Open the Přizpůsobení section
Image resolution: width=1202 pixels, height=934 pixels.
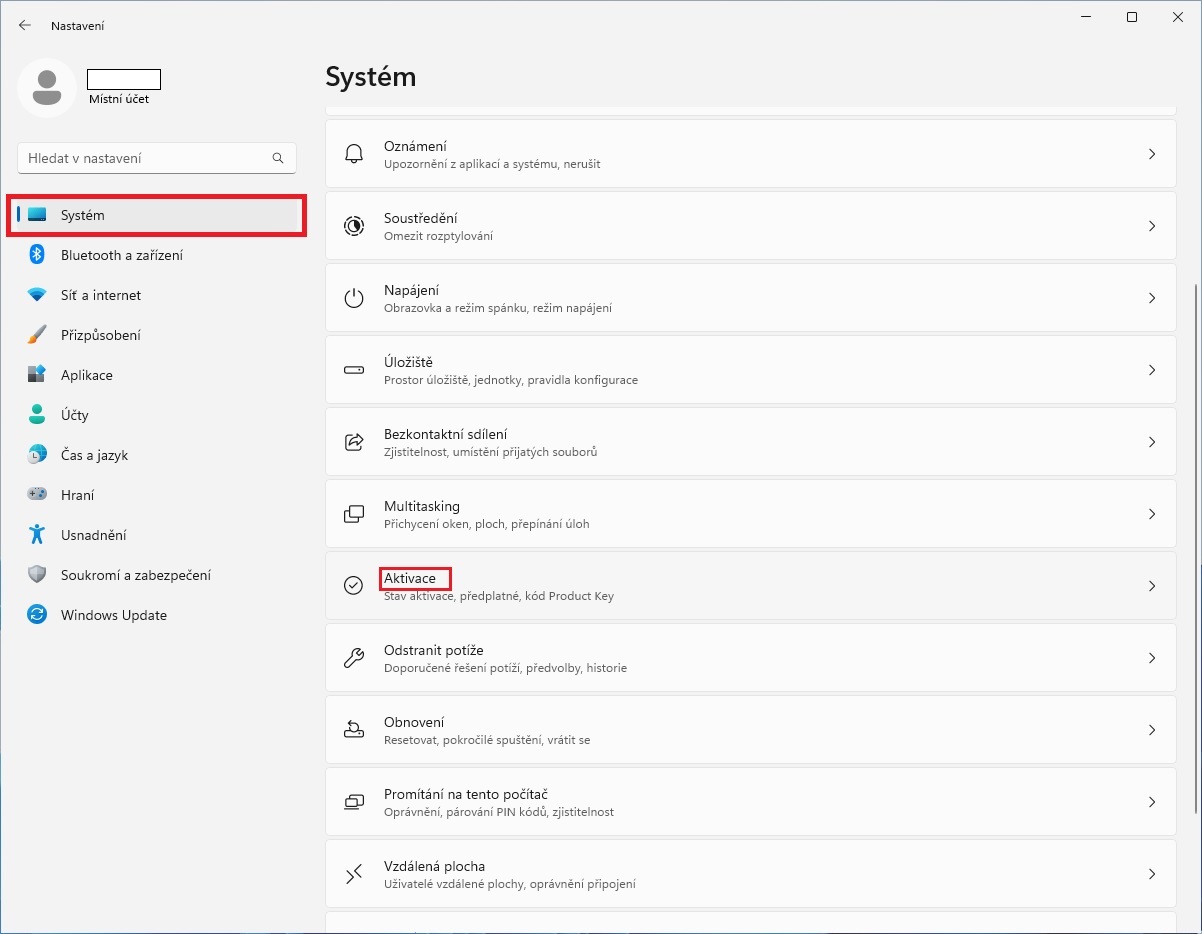(157, 335)
